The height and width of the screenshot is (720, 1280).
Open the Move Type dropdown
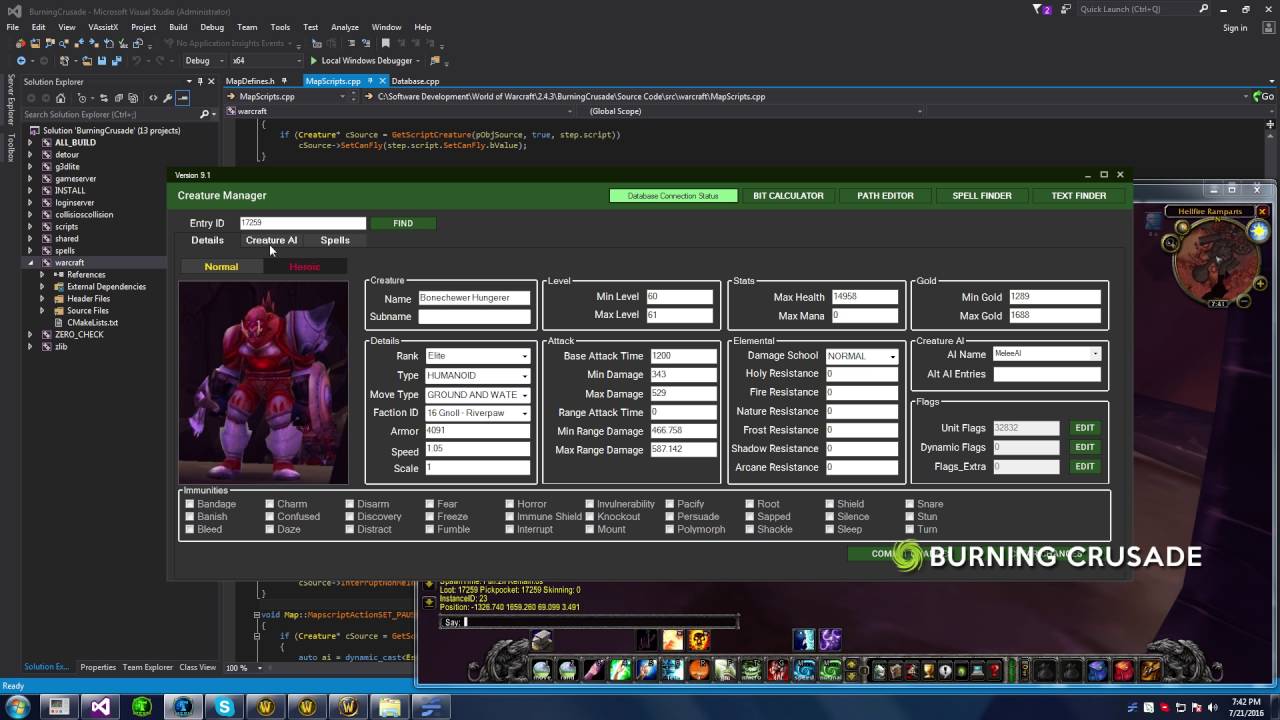point(477,394)
